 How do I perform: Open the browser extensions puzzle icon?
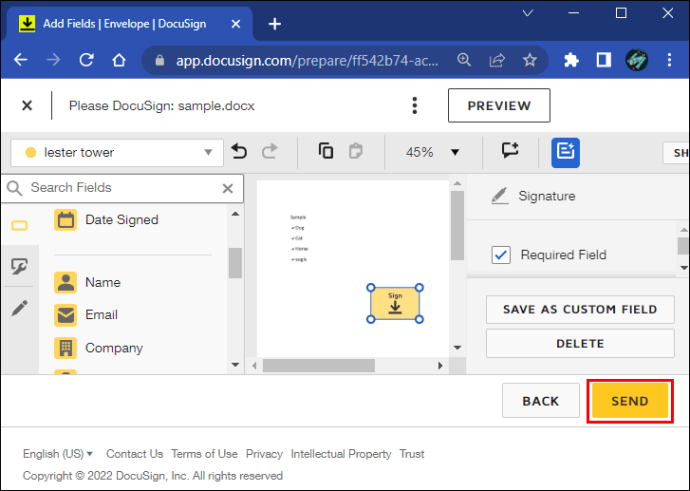[571, 59]
